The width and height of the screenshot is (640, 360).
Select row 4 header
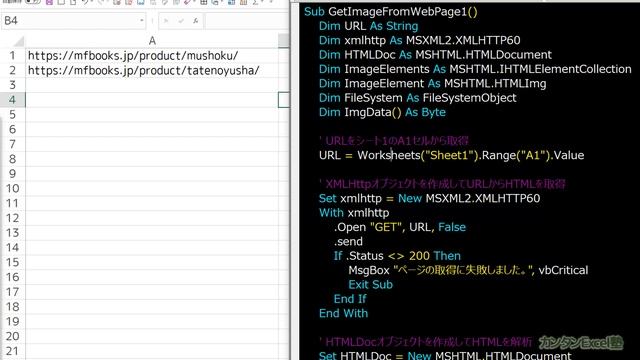click(13, 100)
